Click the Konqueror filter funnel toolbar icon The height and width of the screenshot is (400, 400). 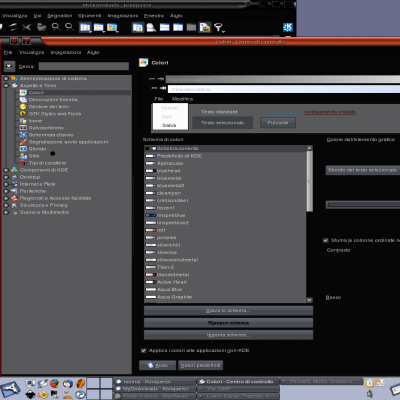[x=219, y=27]
